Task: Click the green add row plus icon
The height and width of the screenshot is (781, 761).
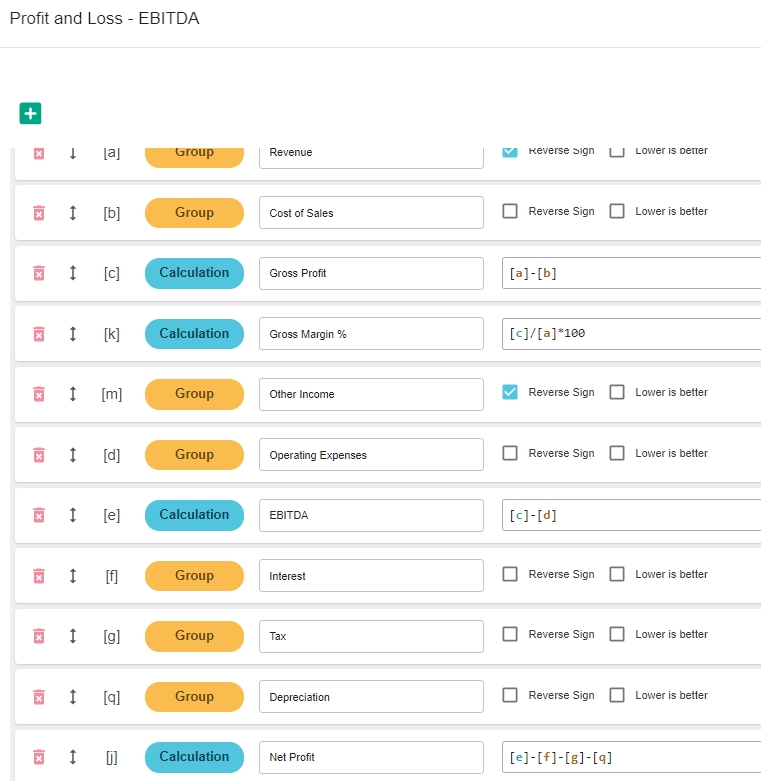Action: click(30, 114)
